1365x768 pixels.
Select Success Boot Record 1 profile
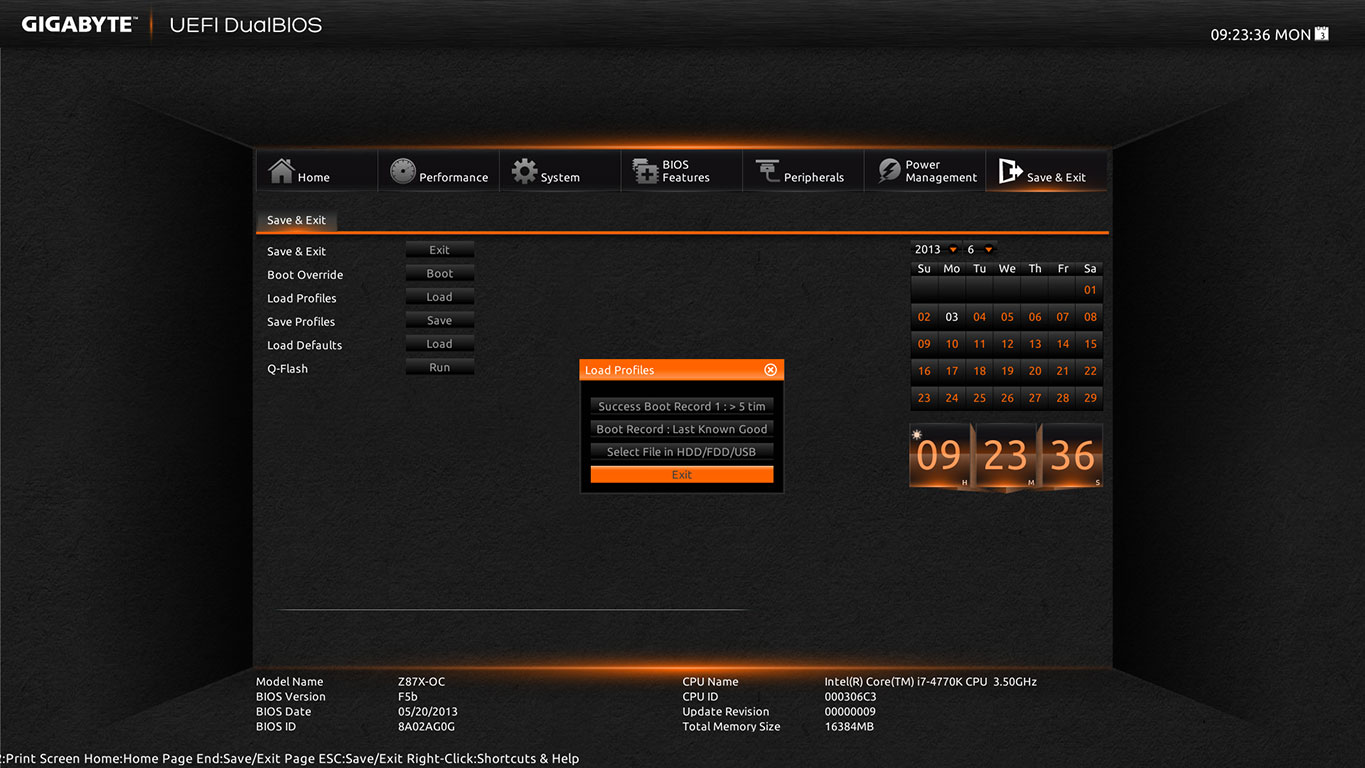[x=682, y=406]
